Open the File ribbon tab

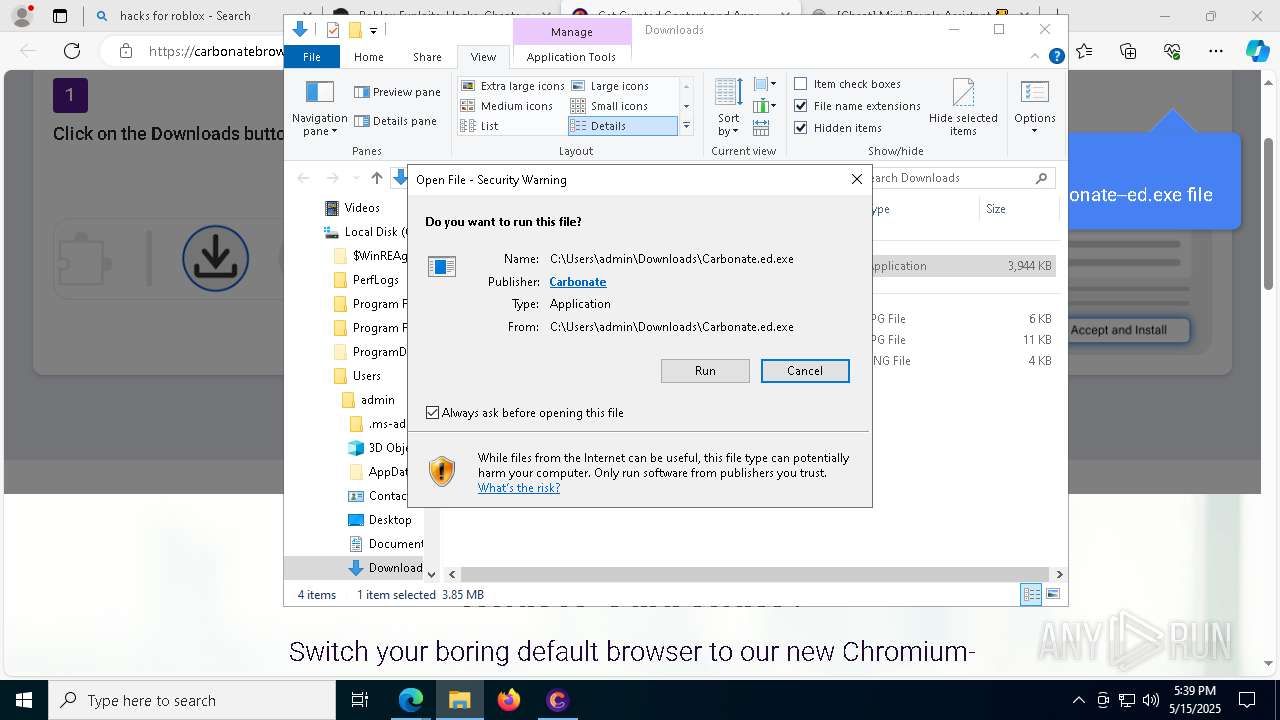pos(312,57)
